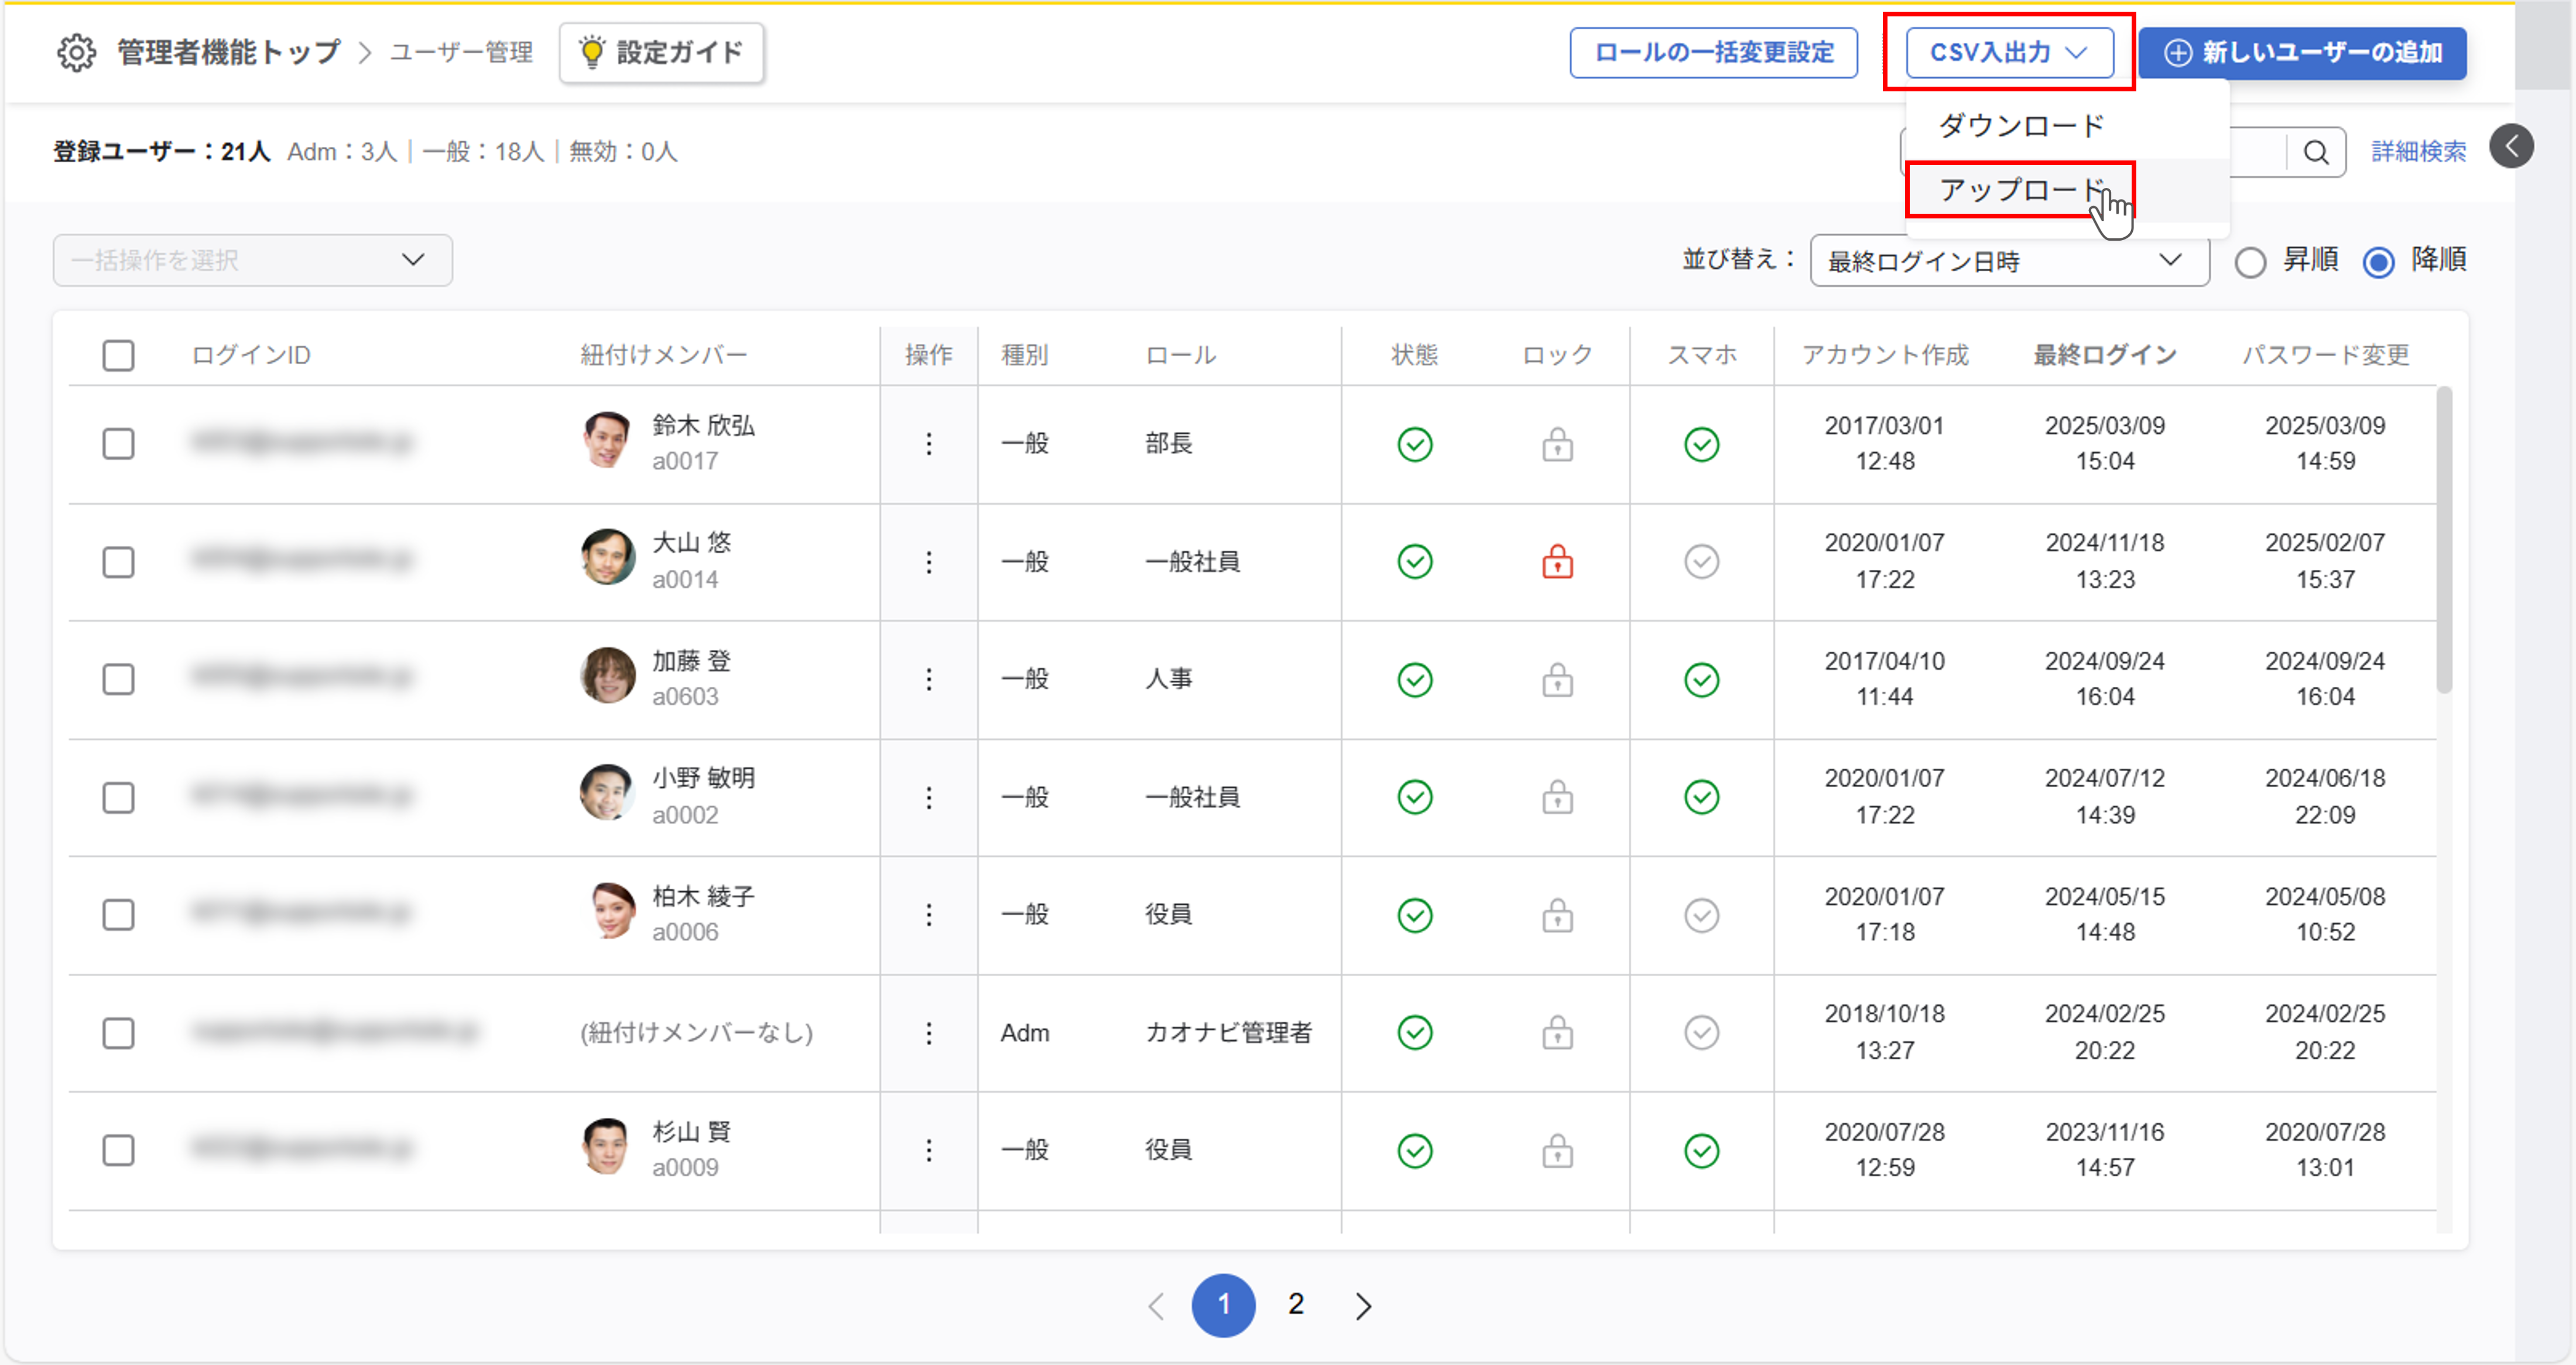The width and height of the screenshot is (2576, 1365).
Task: Click the search magnifier icon
Action: coord(2315,152)
